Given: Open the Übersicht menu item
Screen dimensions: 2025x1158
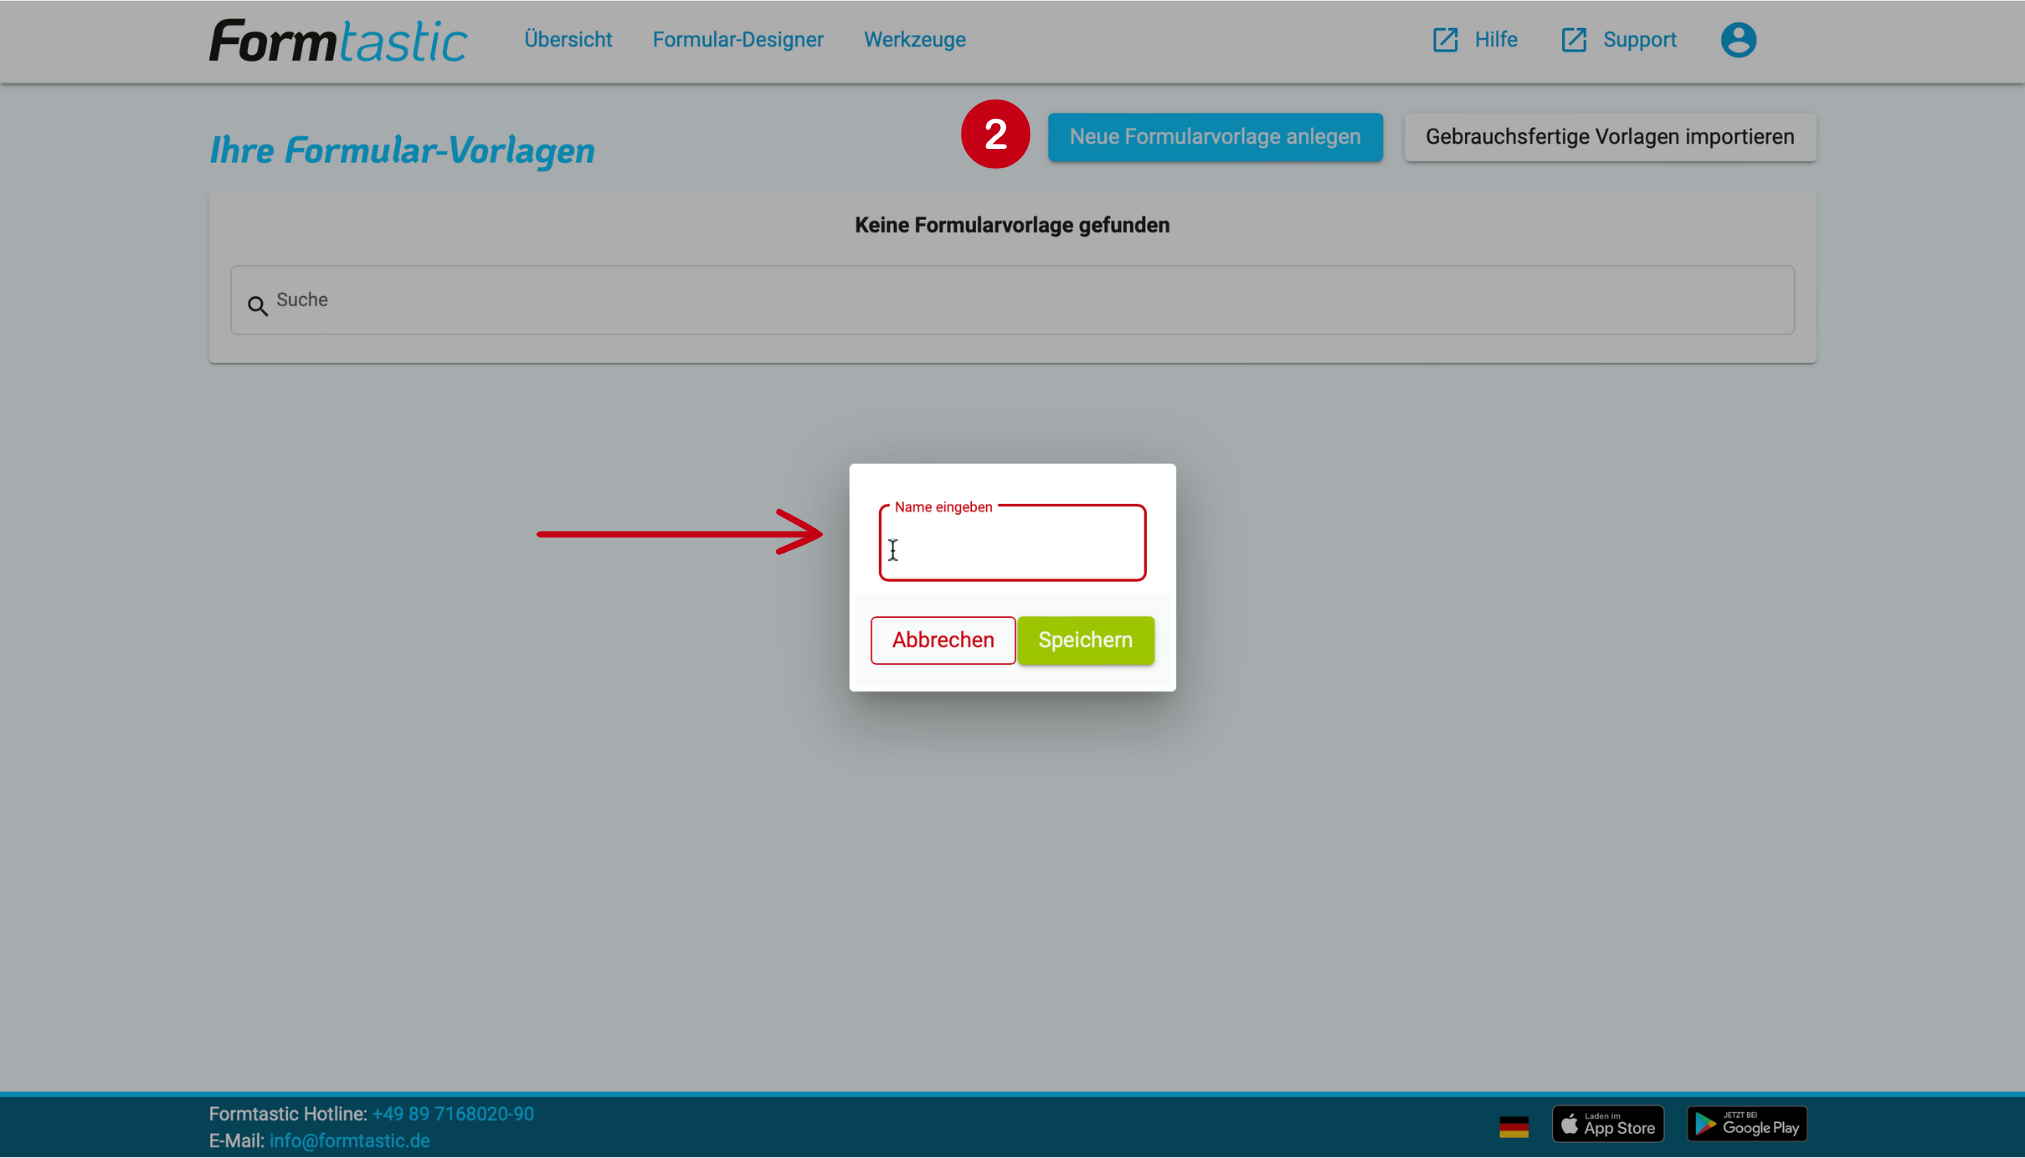Looking at the screenshot, I should (x=568, y=40).
